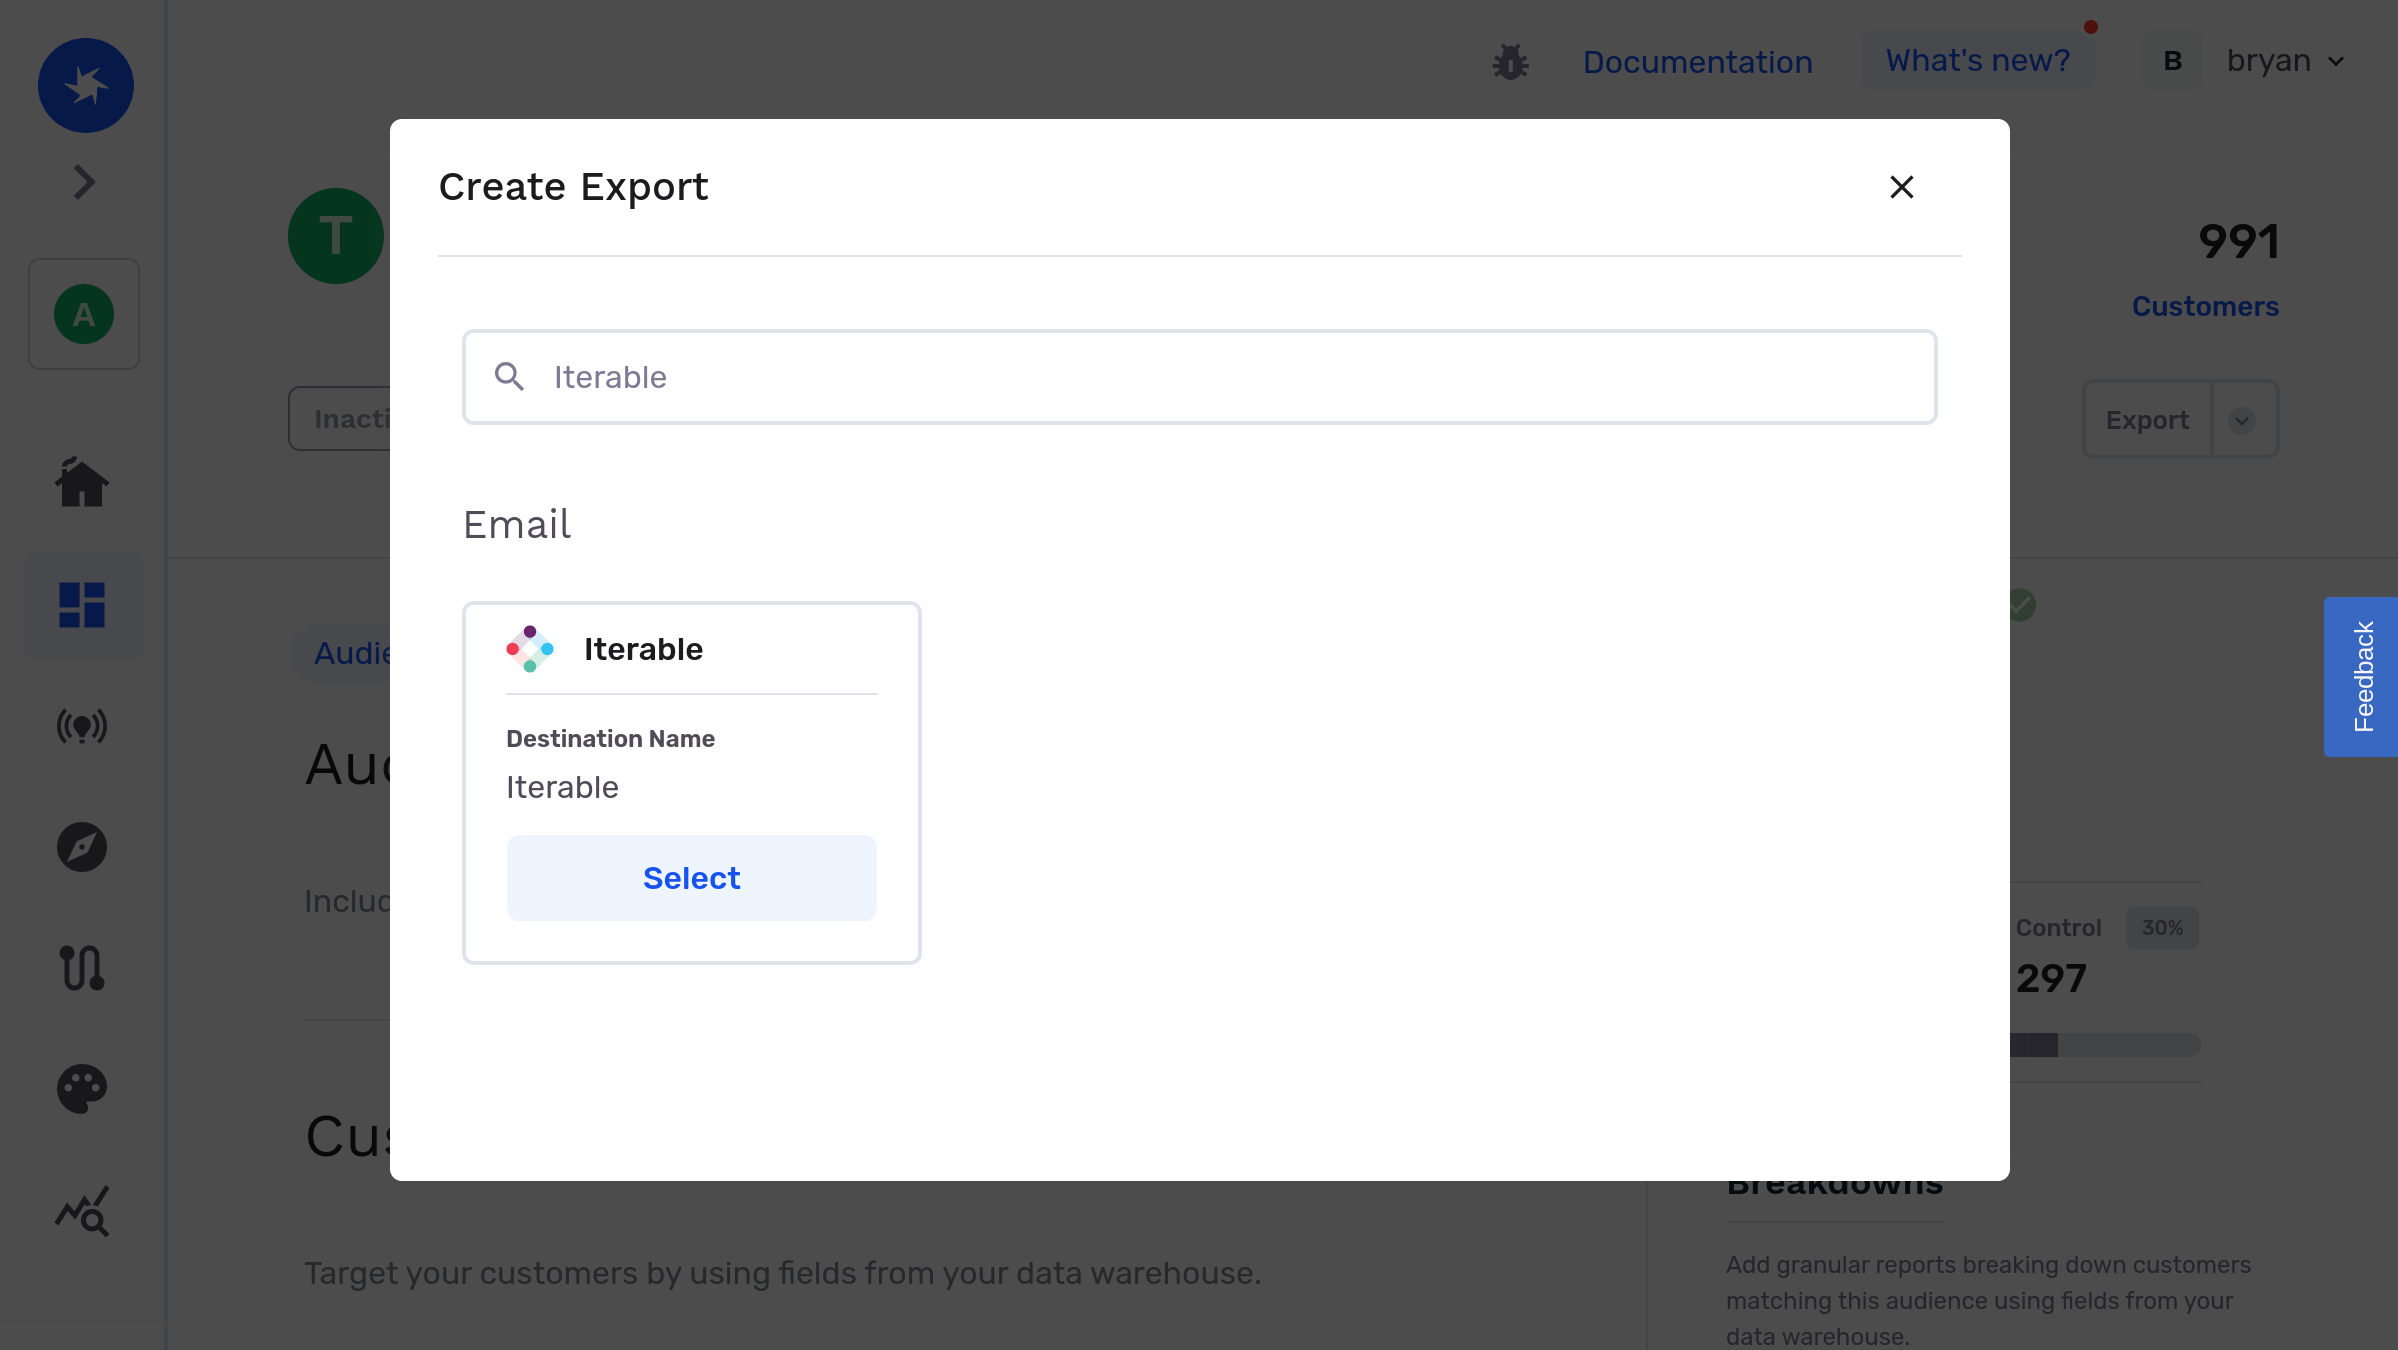2398x1350 pixels.
Task: Click the Export button behind dialog
Action: tap(2147, 420)
